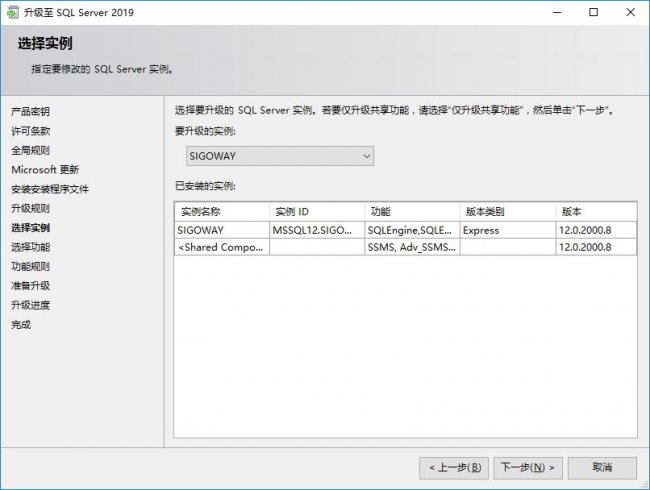
Task: Click version 12.0.2000.8 in SIGOWAY row
Action: tap(596, 230)
